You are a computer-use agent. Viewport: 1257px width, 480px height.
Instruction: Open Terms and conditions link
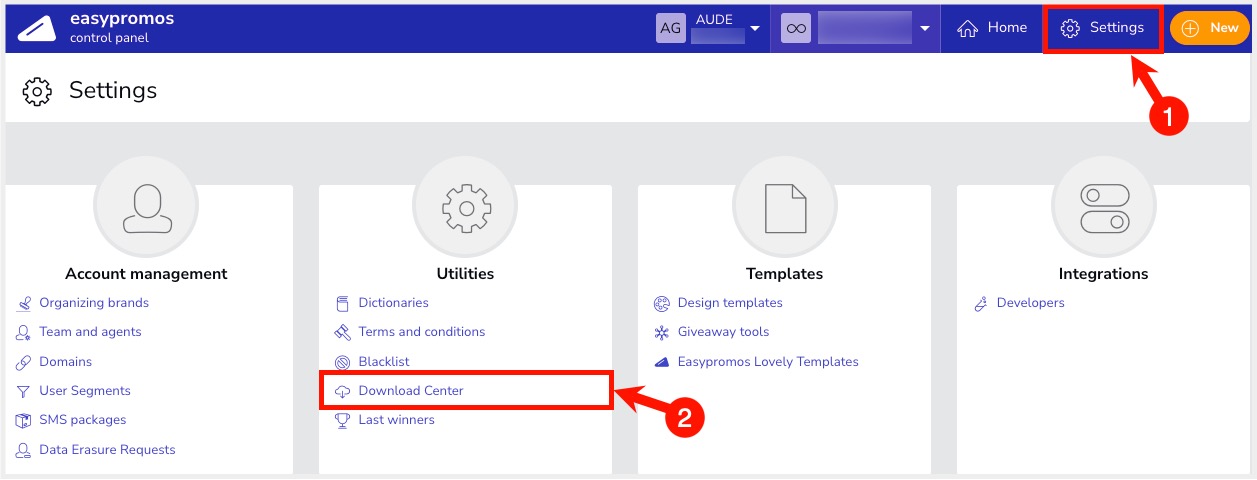pyautogui.click(x=422, y=332)
